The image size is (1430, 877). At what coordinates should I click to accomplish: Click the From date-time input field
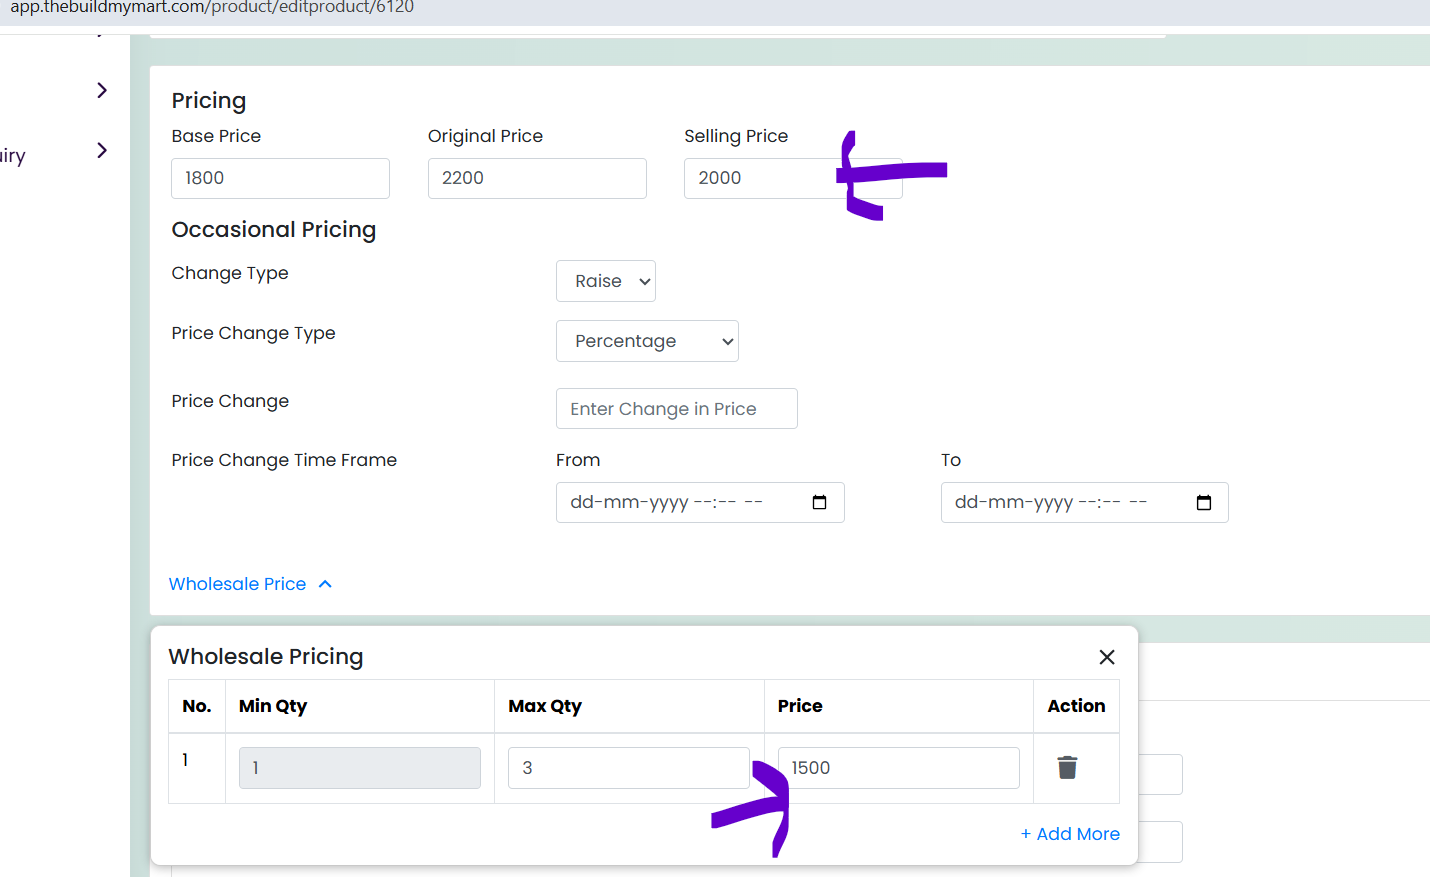point(700,502)
